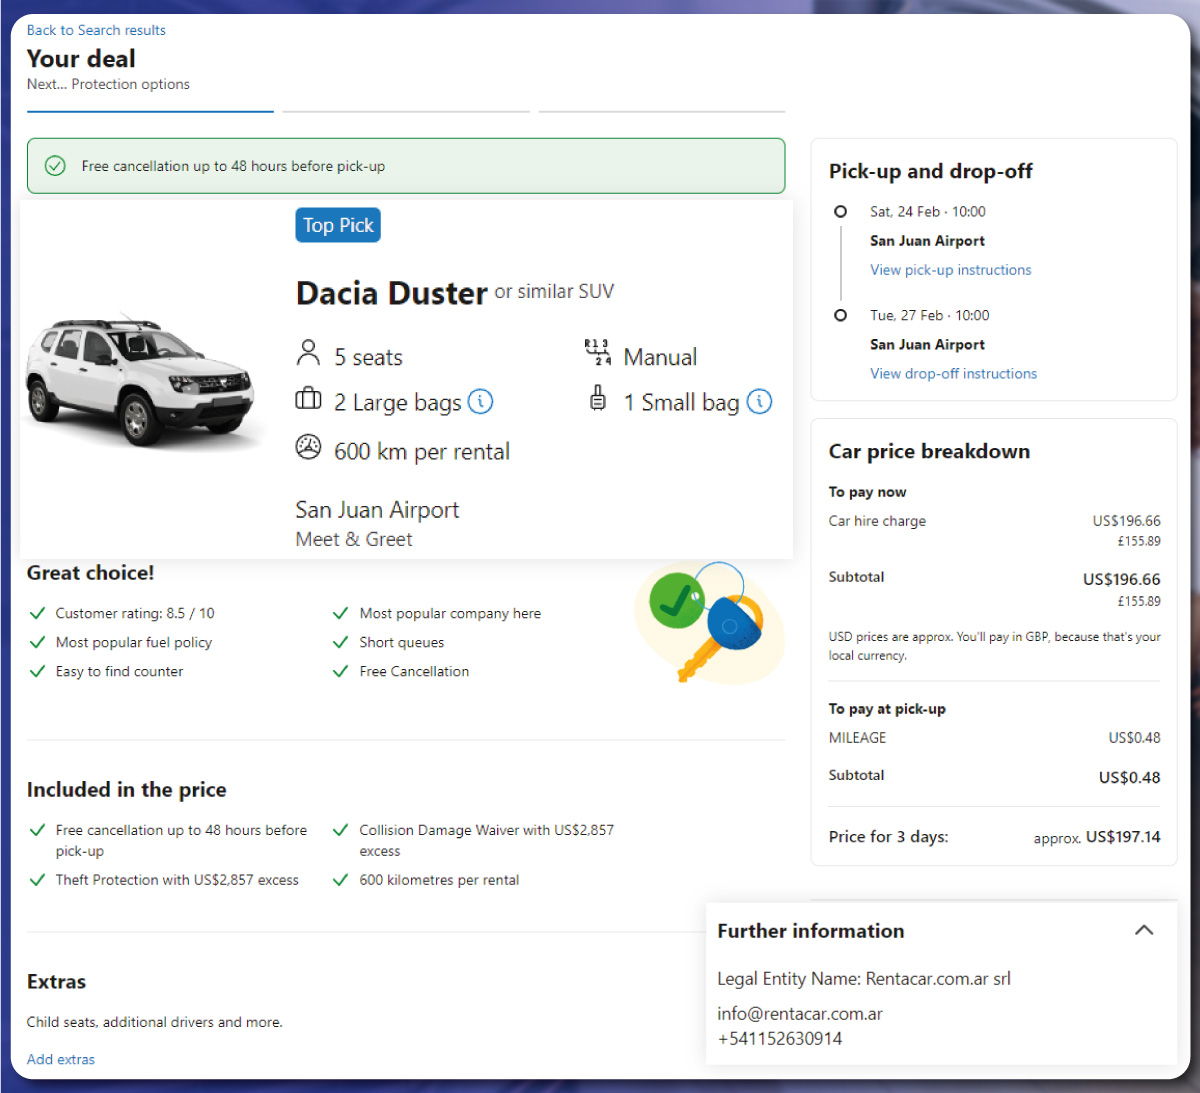Open the Add extras link

(61, 1059)
